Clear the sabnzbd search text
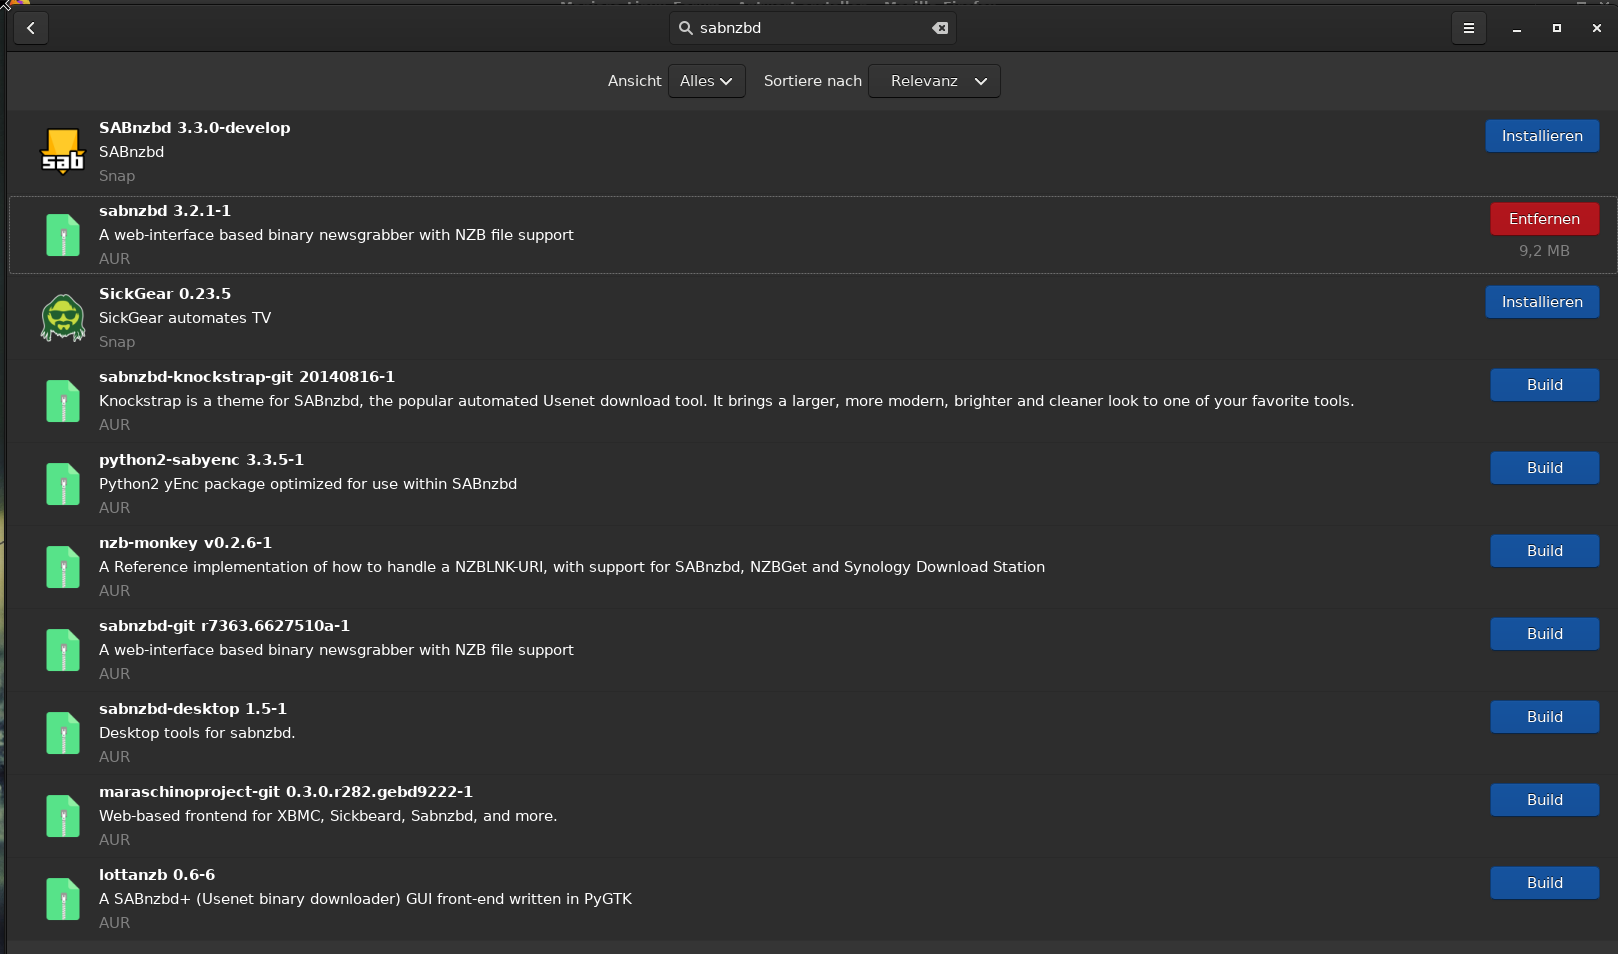This screenshot has width=1618, height=954. (939, 28)
